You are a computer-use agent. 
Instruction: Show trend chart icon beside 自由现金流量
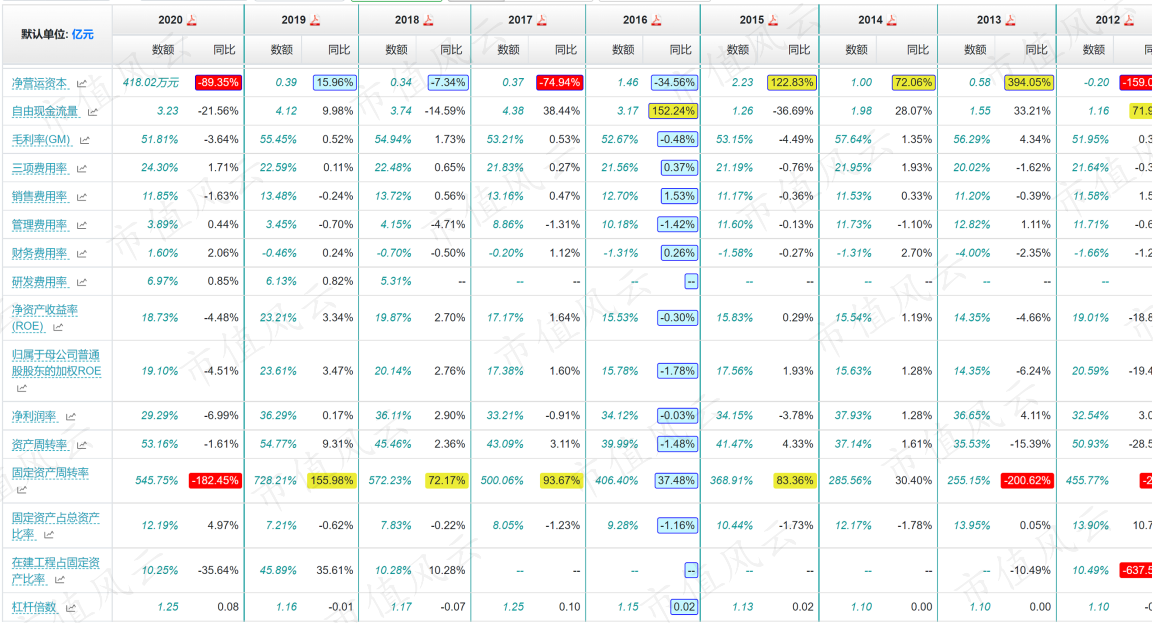[93, 113]
